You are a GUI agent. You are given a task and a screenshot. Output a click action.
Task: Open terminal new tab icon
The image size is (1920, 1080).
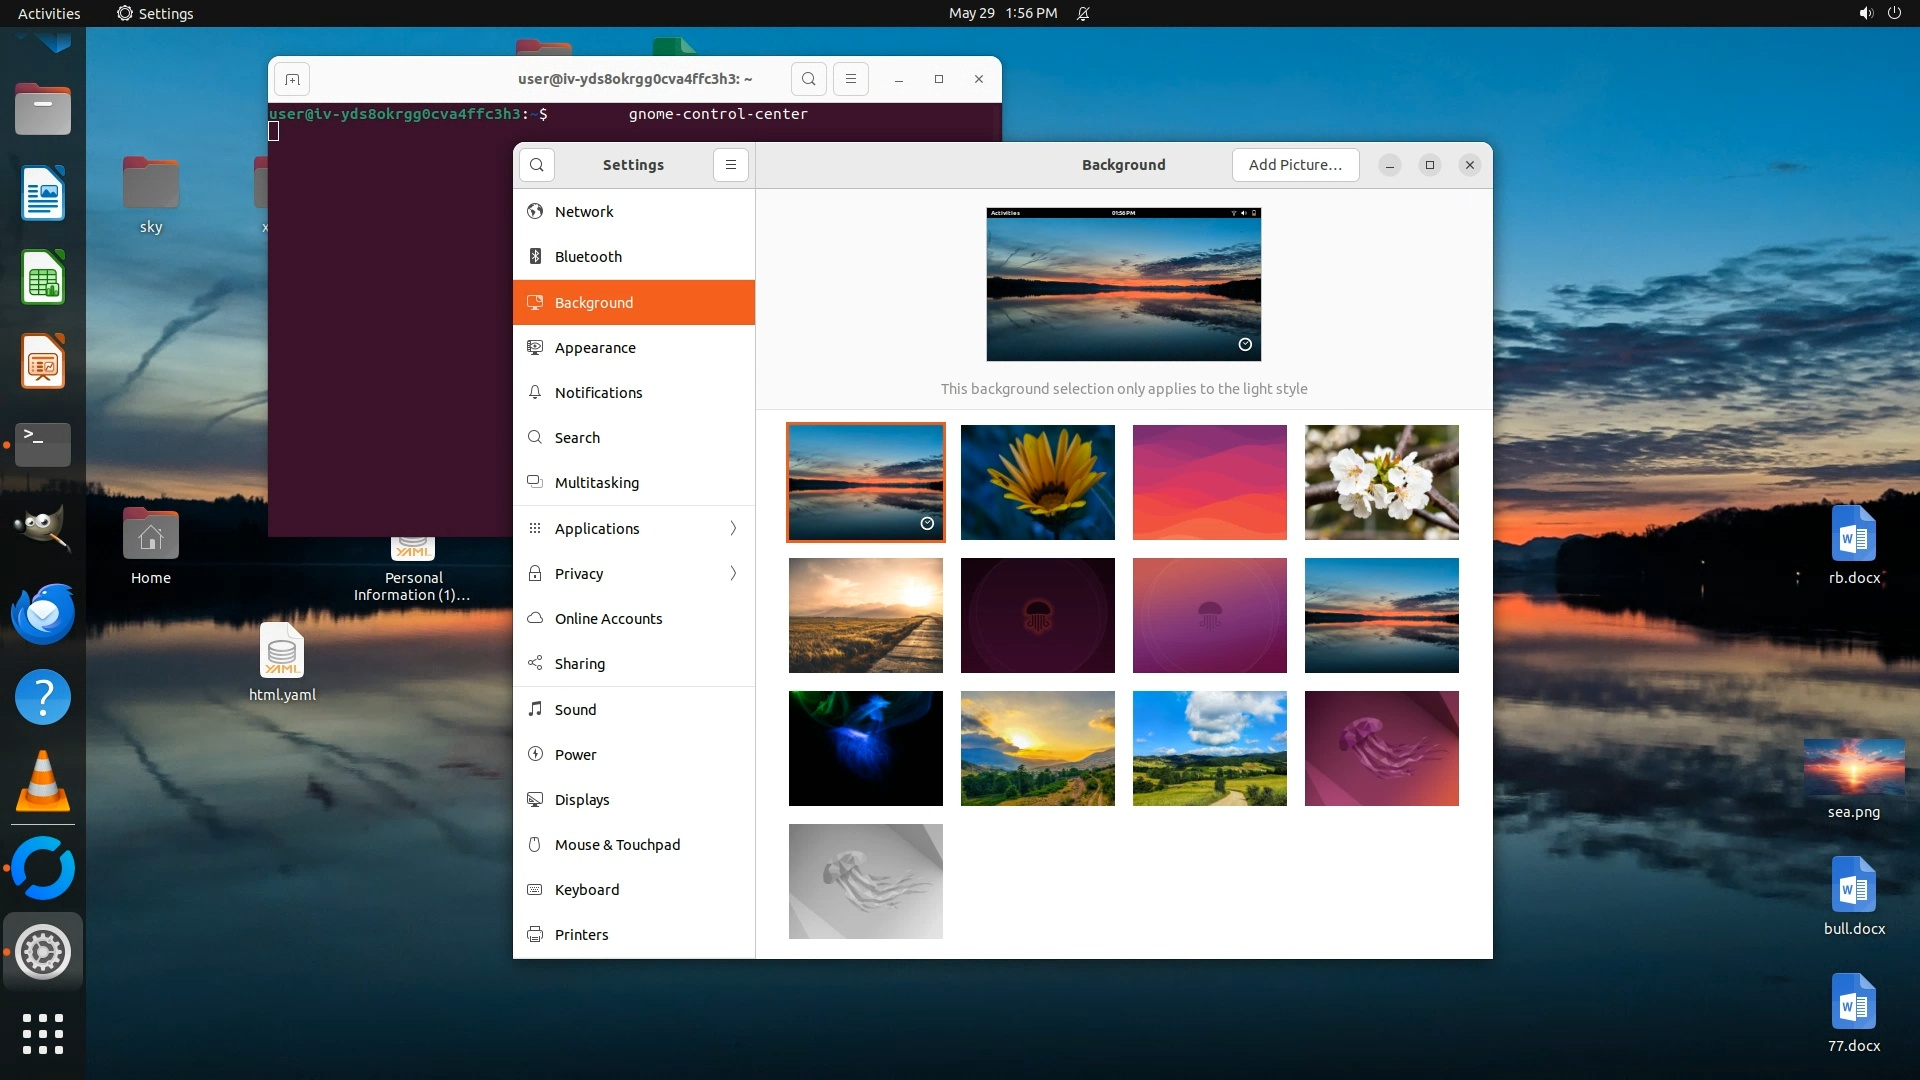[x=292, y=79]
